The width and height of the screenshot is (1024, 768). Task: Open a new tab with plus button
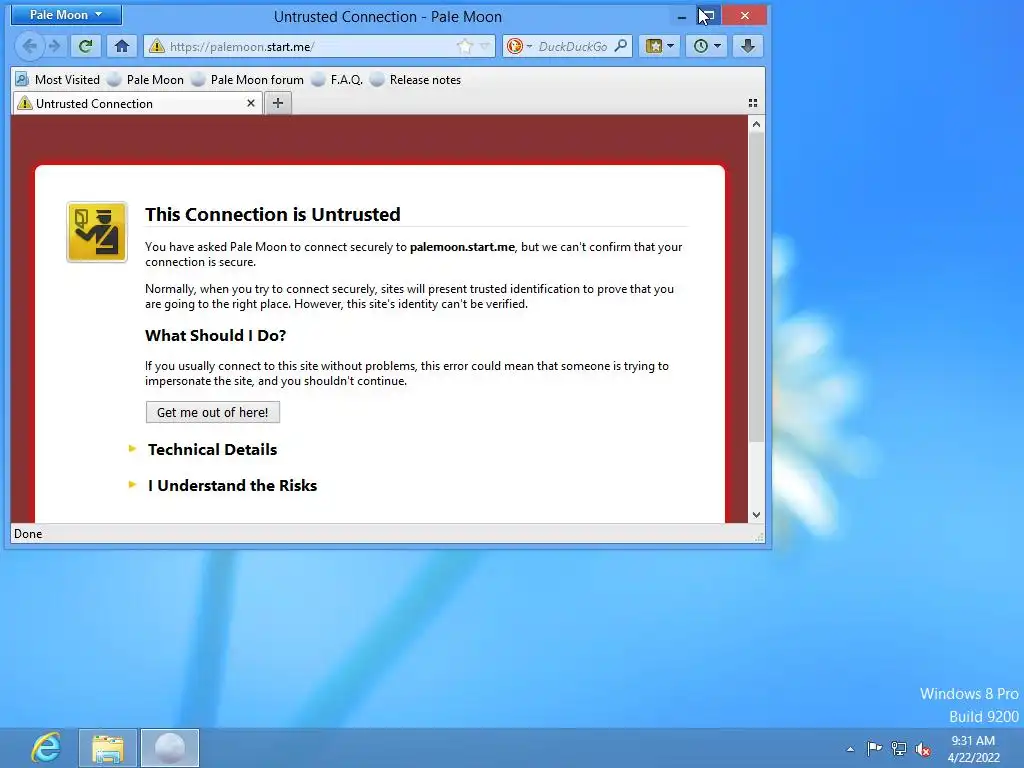(x=278, y=103)
